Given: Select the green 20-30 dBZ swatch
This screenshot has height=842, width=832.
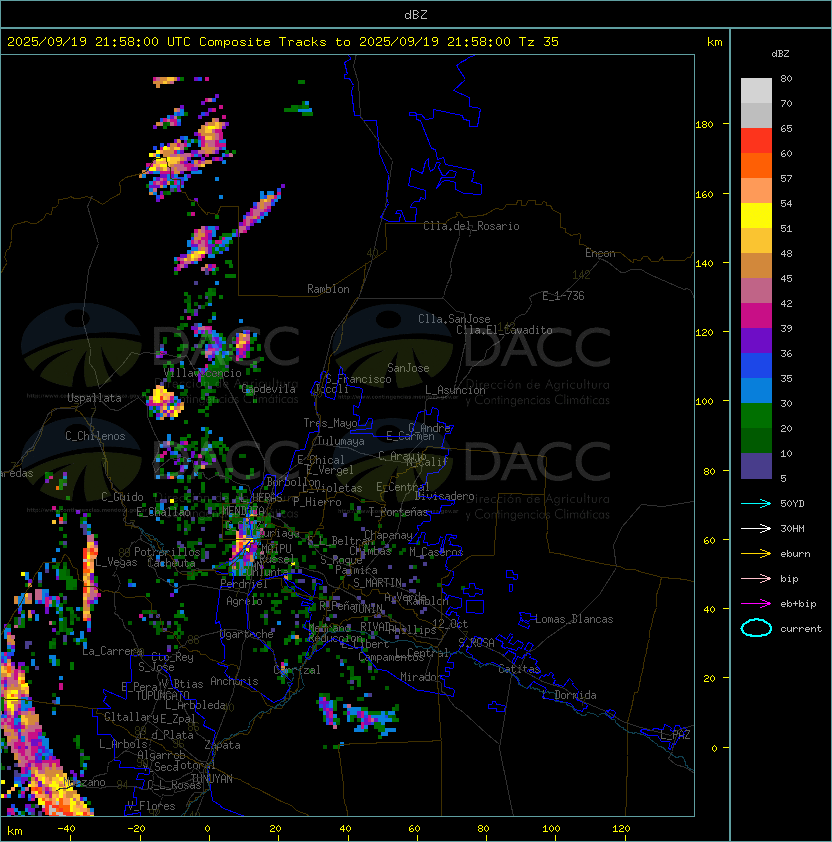Looking at the screenshot, I should (x=756, y=416).
